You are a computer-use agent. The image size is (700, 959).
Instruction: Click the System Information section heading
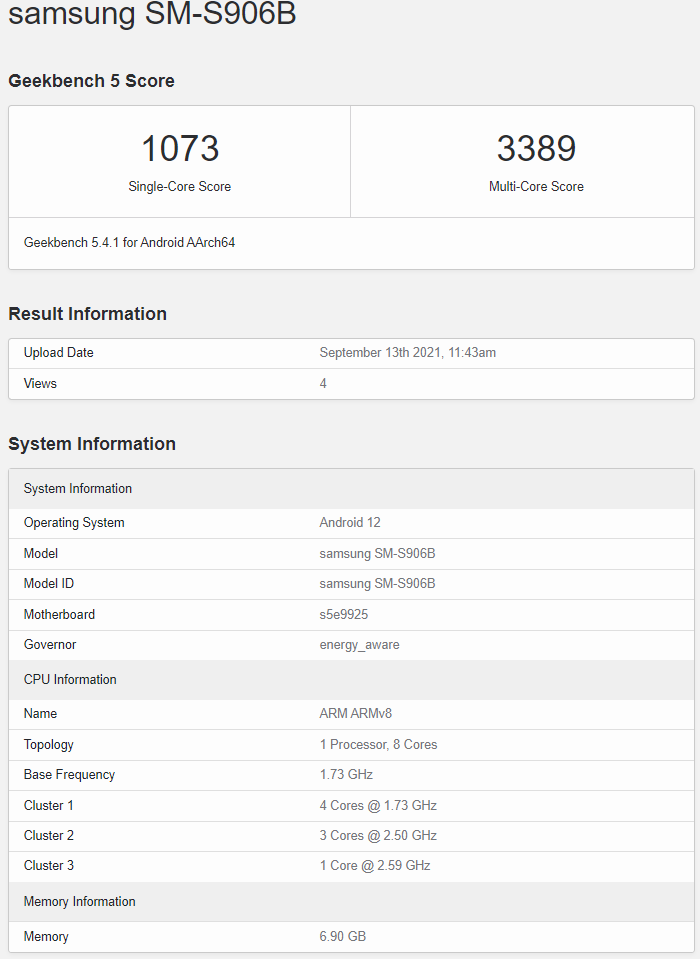tap(92, 444)
